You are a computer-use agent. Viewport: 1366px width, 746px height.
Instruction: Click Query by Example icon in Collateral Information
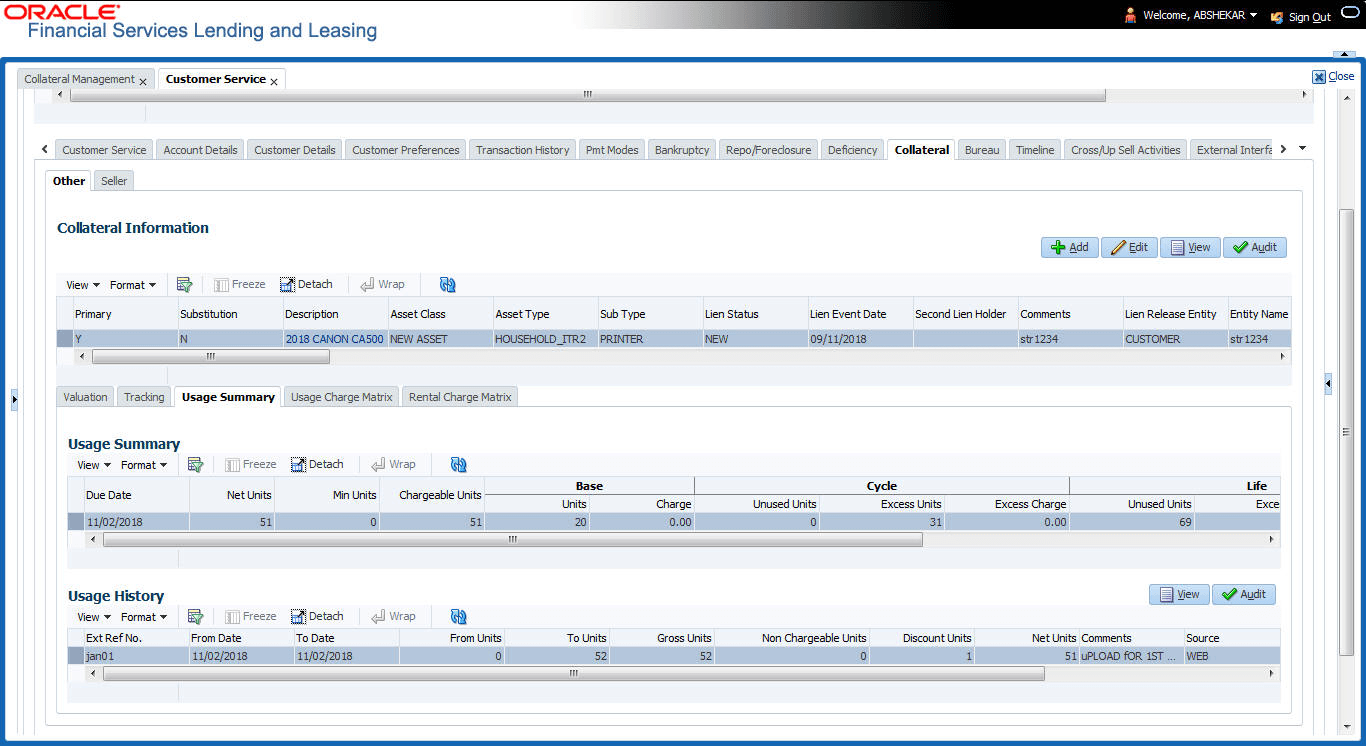click(184, 285)
